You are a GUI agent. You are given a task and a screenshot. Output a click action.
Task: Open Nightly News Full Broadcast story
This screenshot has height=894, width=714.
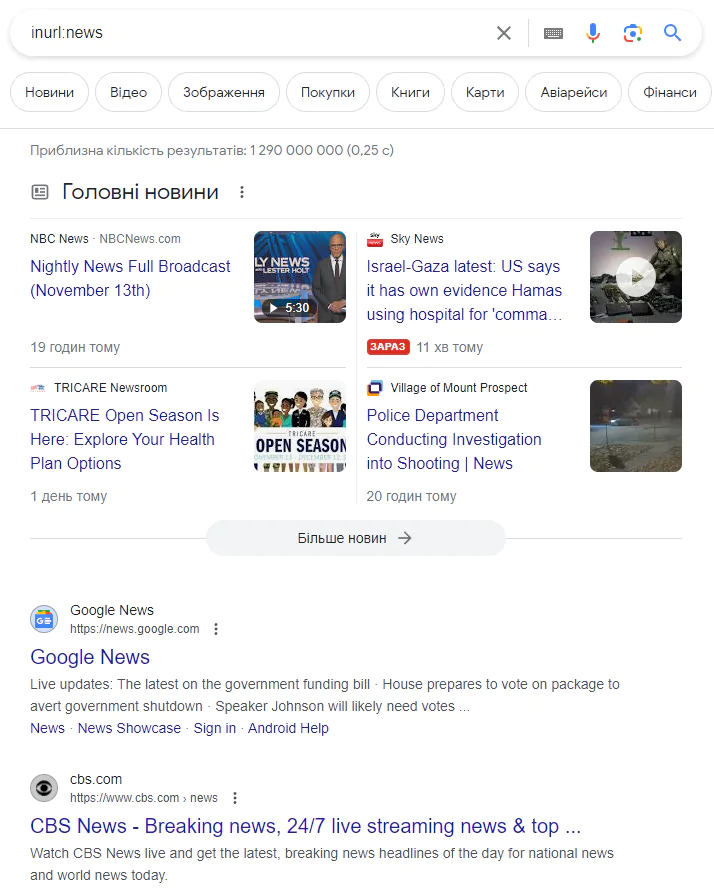130,278
